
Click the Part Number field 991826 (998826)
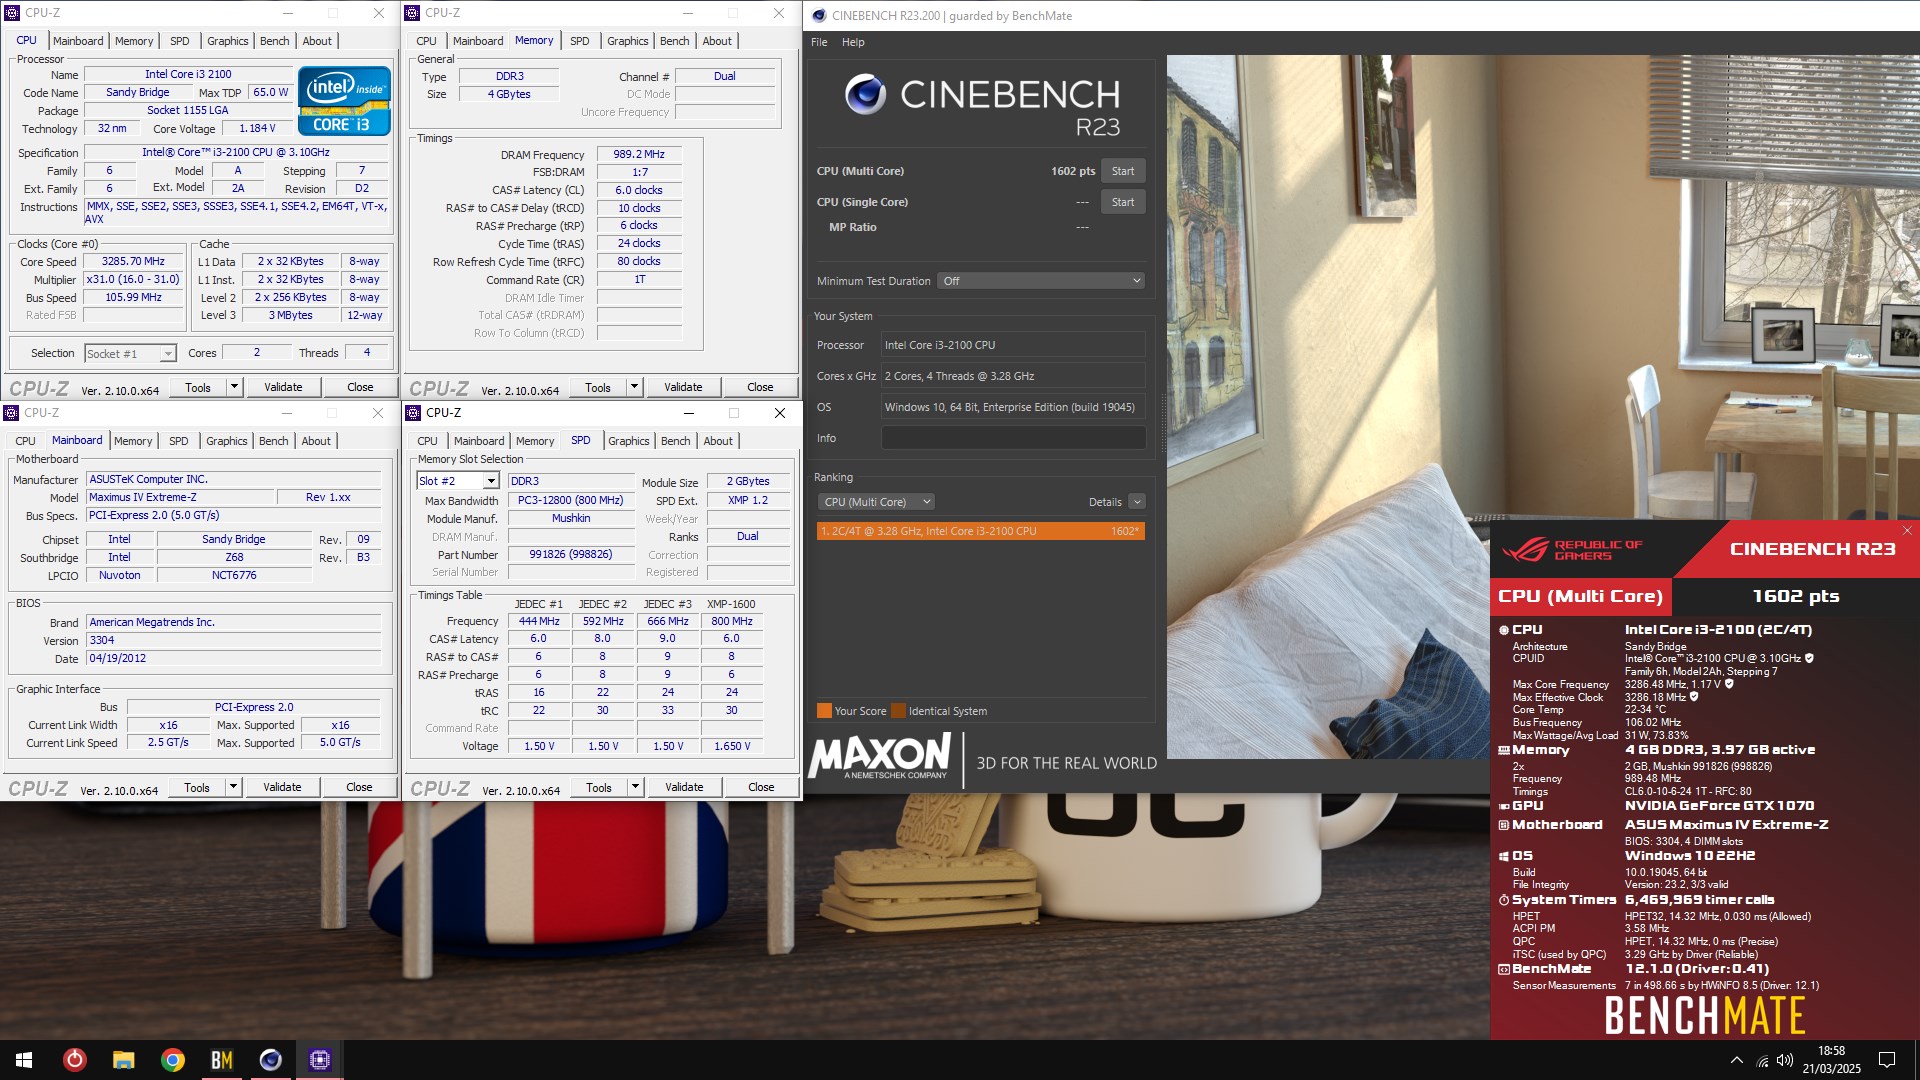coord(571,554)
